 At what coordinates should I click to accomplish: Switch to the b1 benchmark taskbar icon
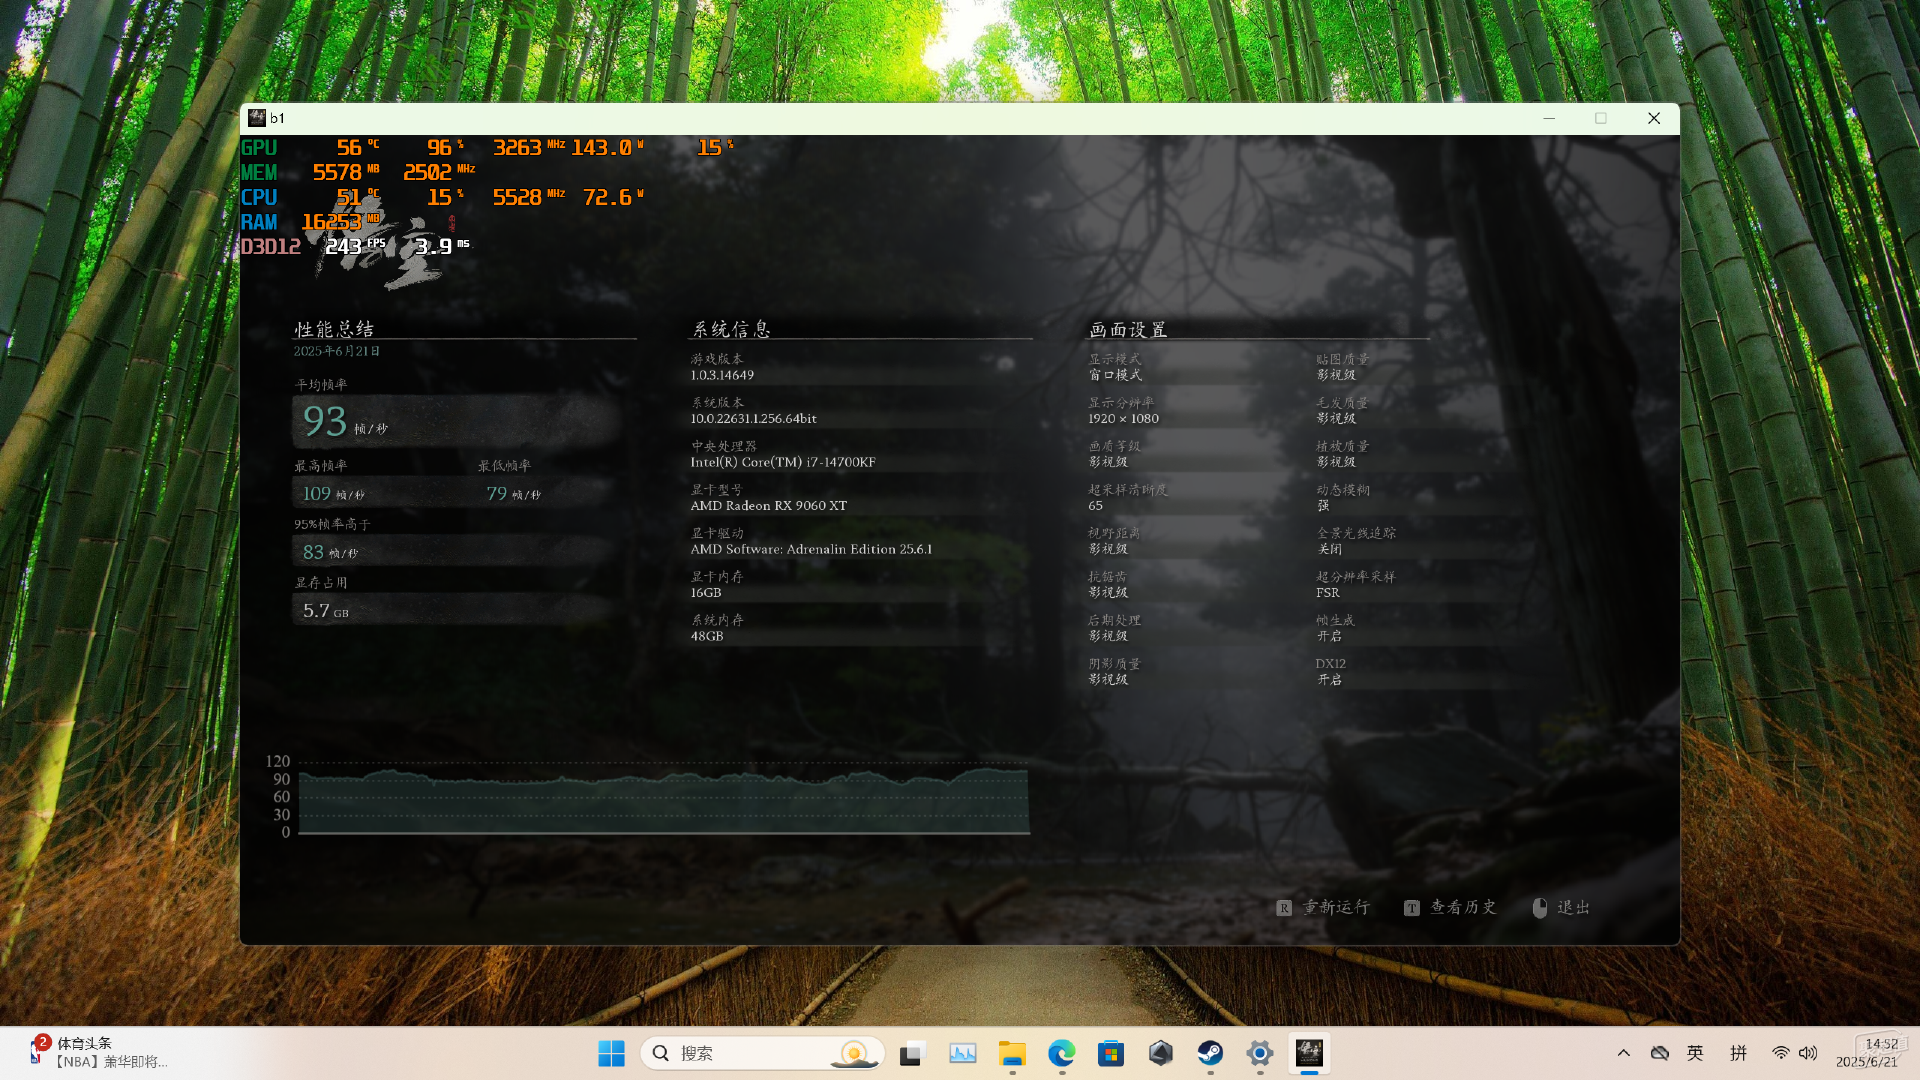click(x=1309, y=1053)
